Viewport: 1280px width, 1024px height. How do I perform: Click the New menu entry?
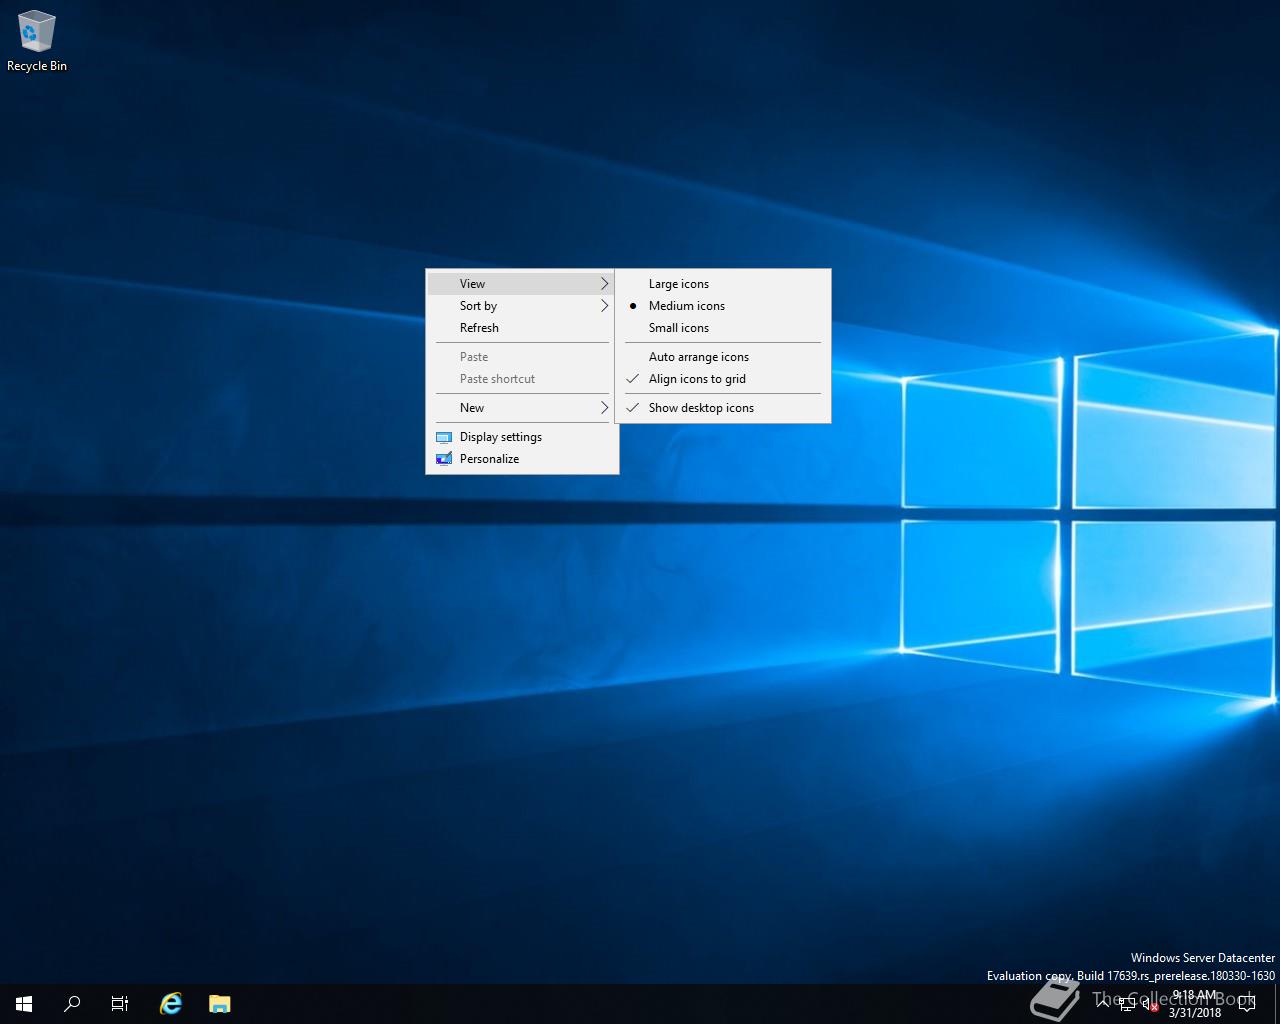pos(522,408)
